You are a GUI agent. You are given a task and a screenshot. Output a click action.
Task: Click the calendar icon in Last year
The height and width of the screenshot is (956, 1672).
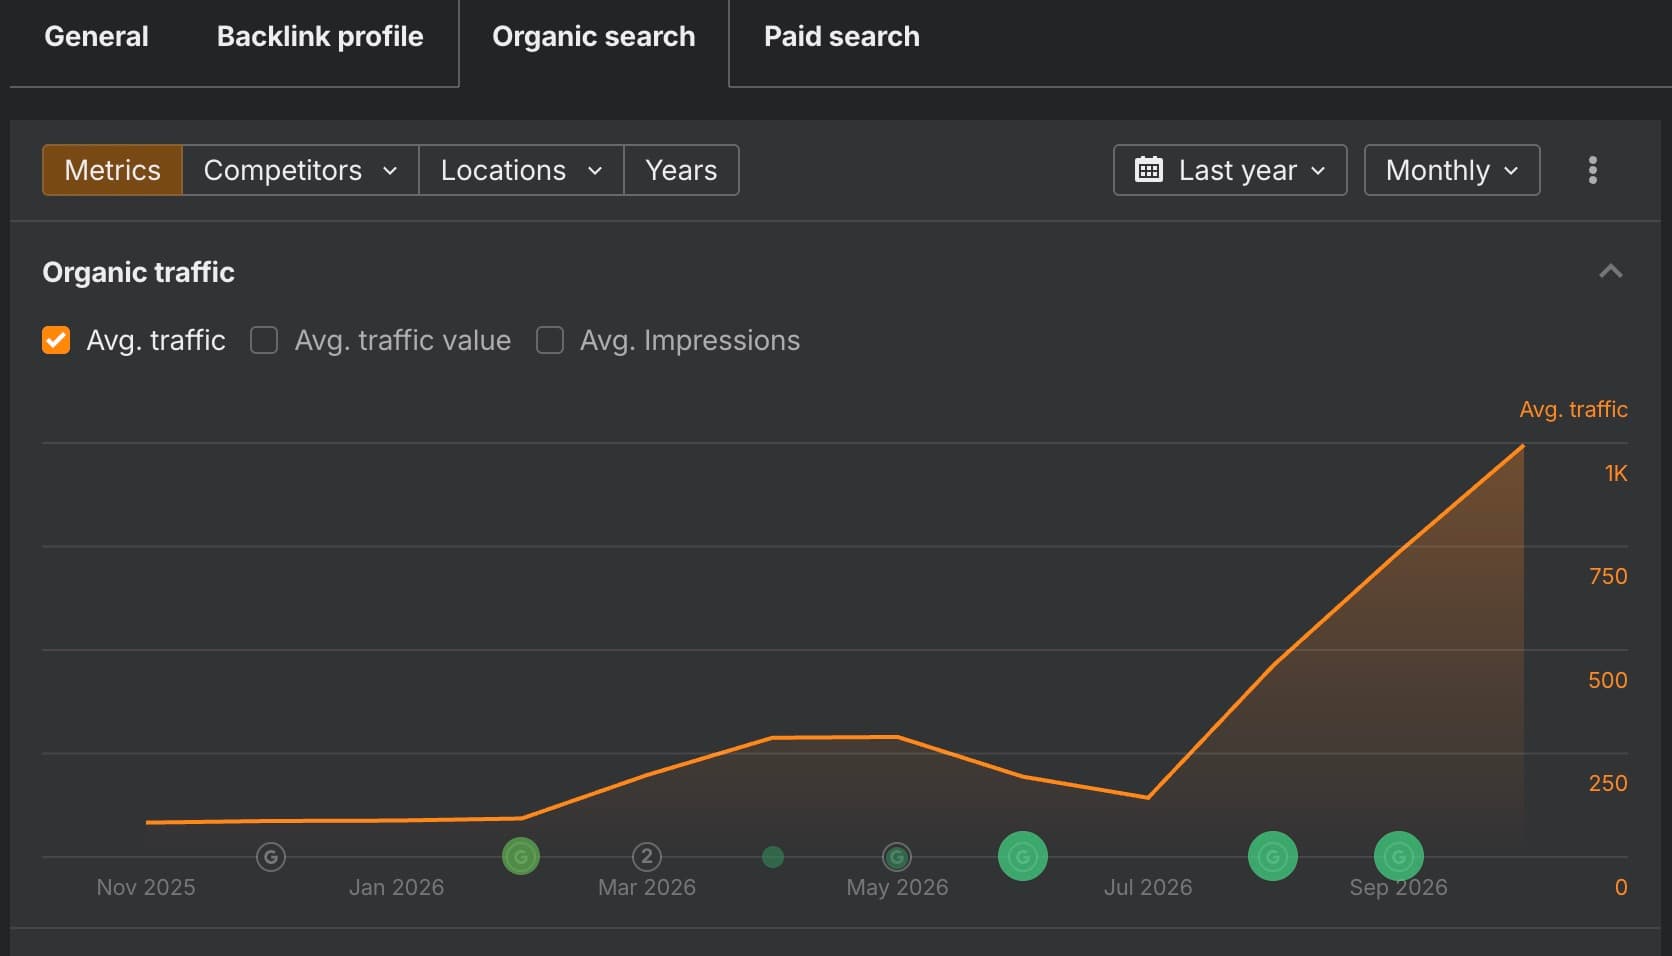pos(1149,170)
